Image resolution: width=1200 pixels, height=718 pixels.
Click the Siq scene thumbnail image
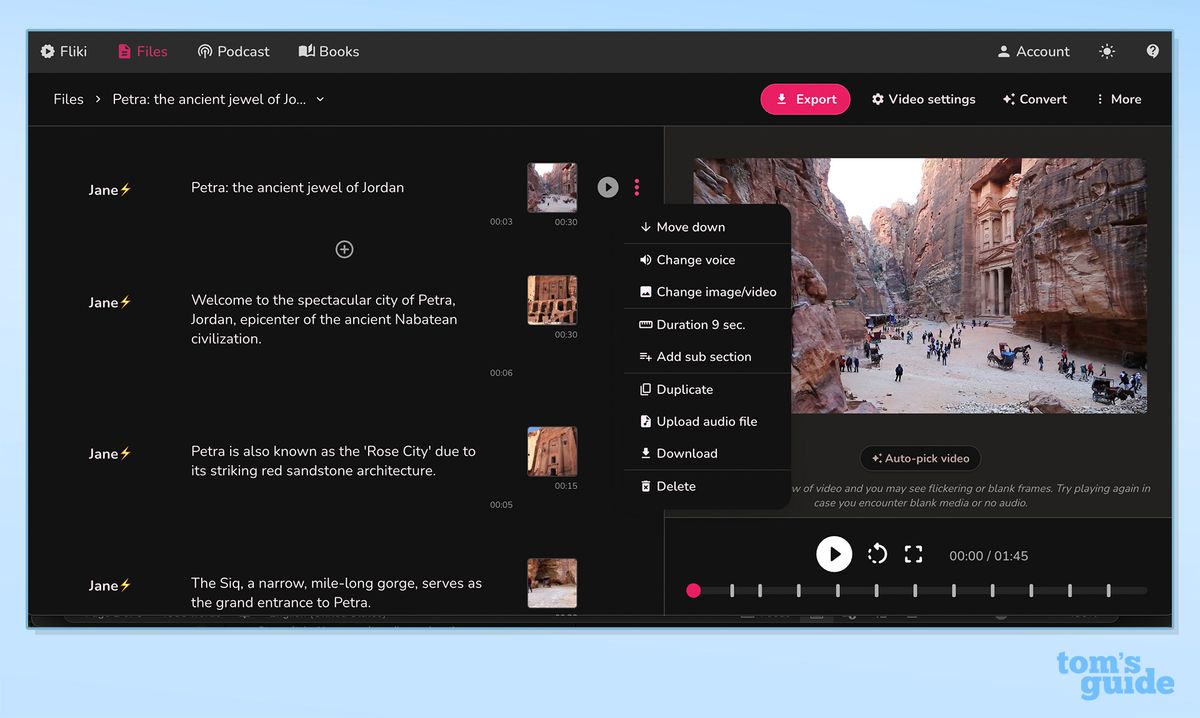coord(552,583)
